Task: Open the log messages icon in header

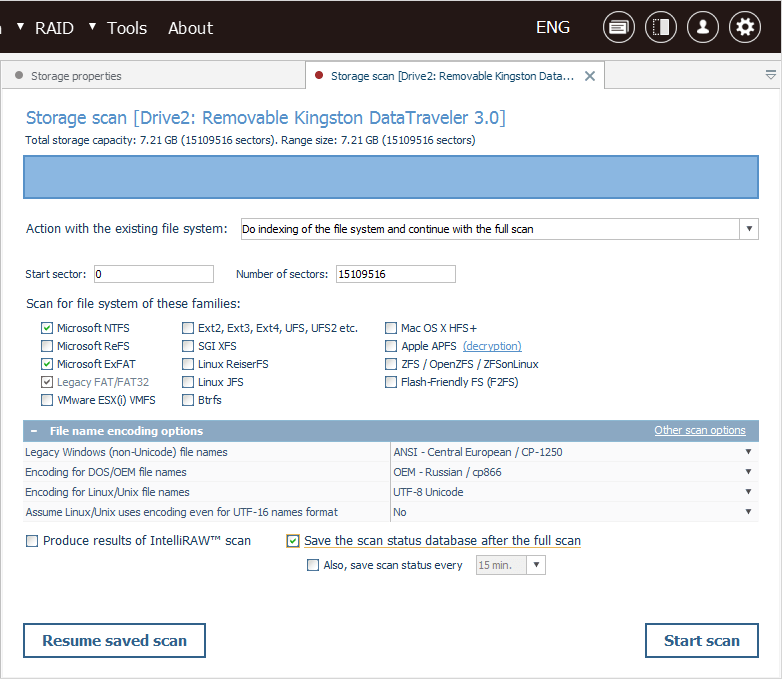Action: pyautogui.click(x=618, y=27)
